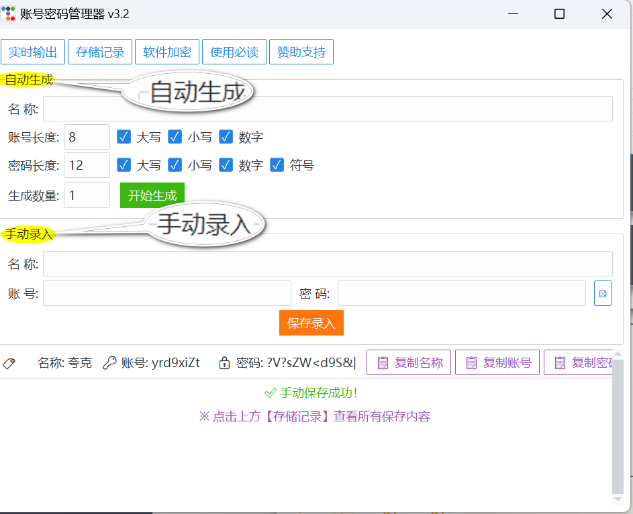Click the key icon beside 账号
The width and height of the screenshot is (633, 514).
[x=109, y=363]
